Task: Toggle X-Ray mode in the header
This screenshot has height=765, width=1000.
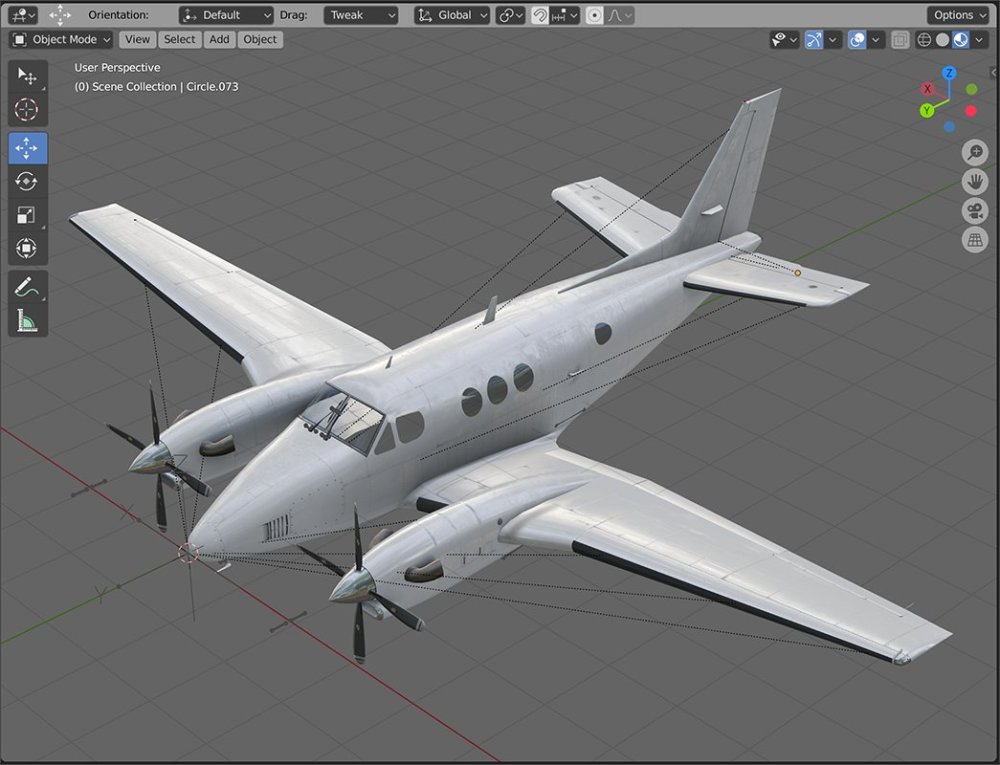Action: tap(901, 39)
